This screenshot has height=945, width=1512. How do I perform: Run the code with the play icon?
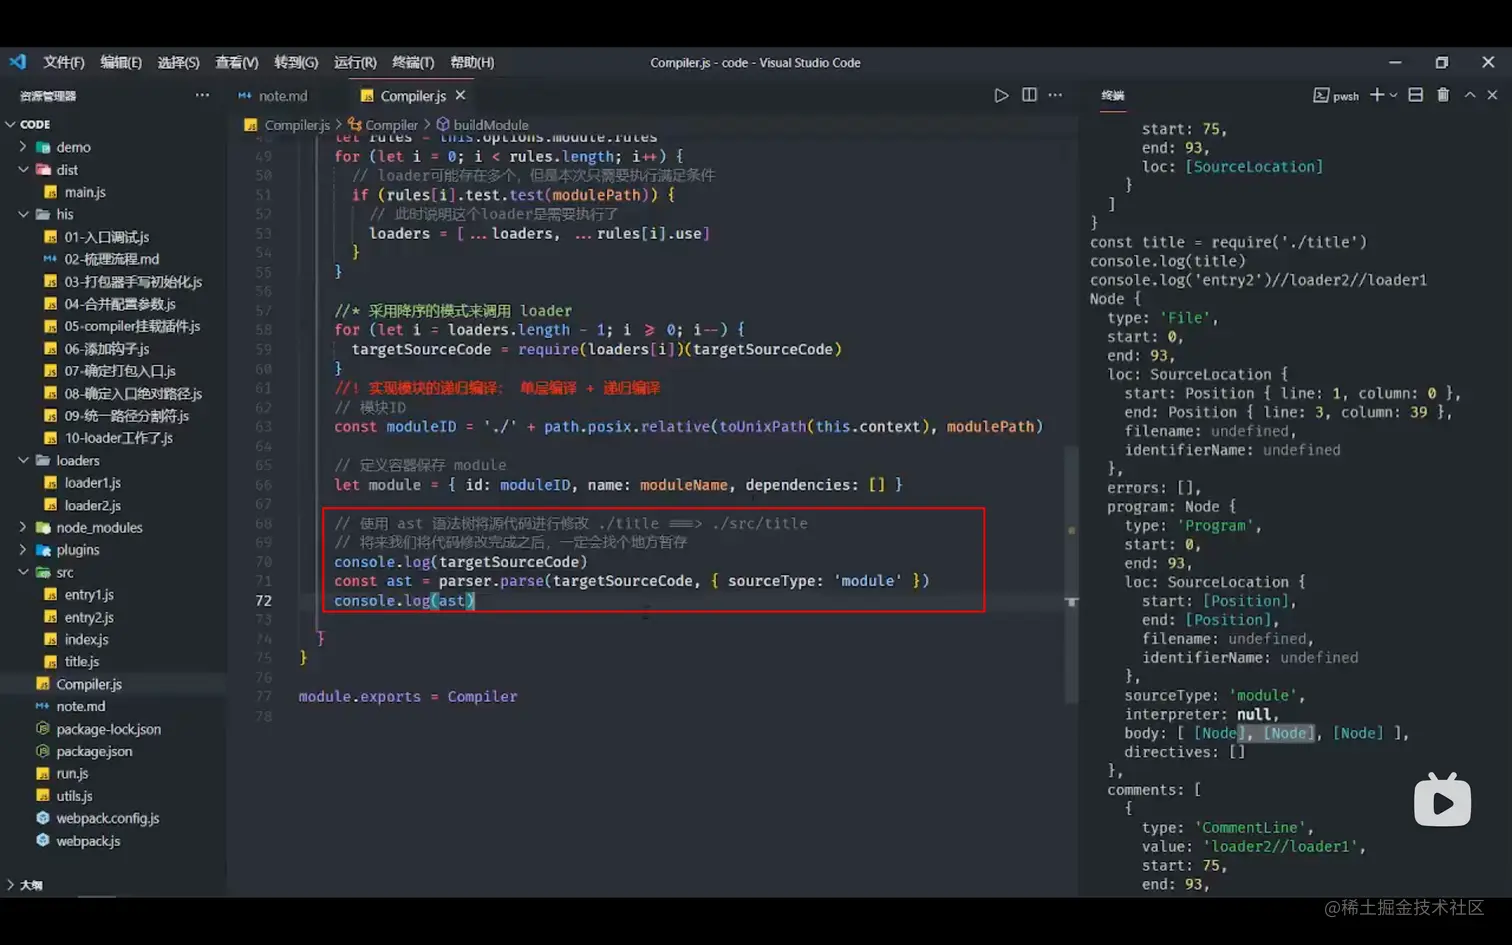1001,95
